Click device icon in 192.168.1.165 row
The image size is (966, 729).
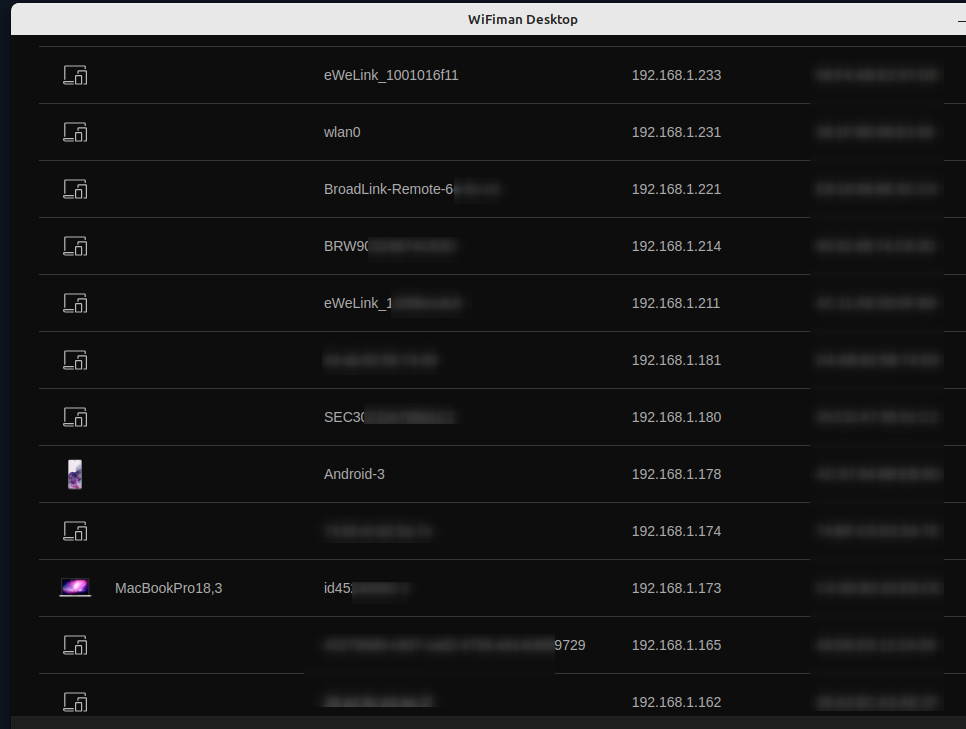click(x=75, y=645)
